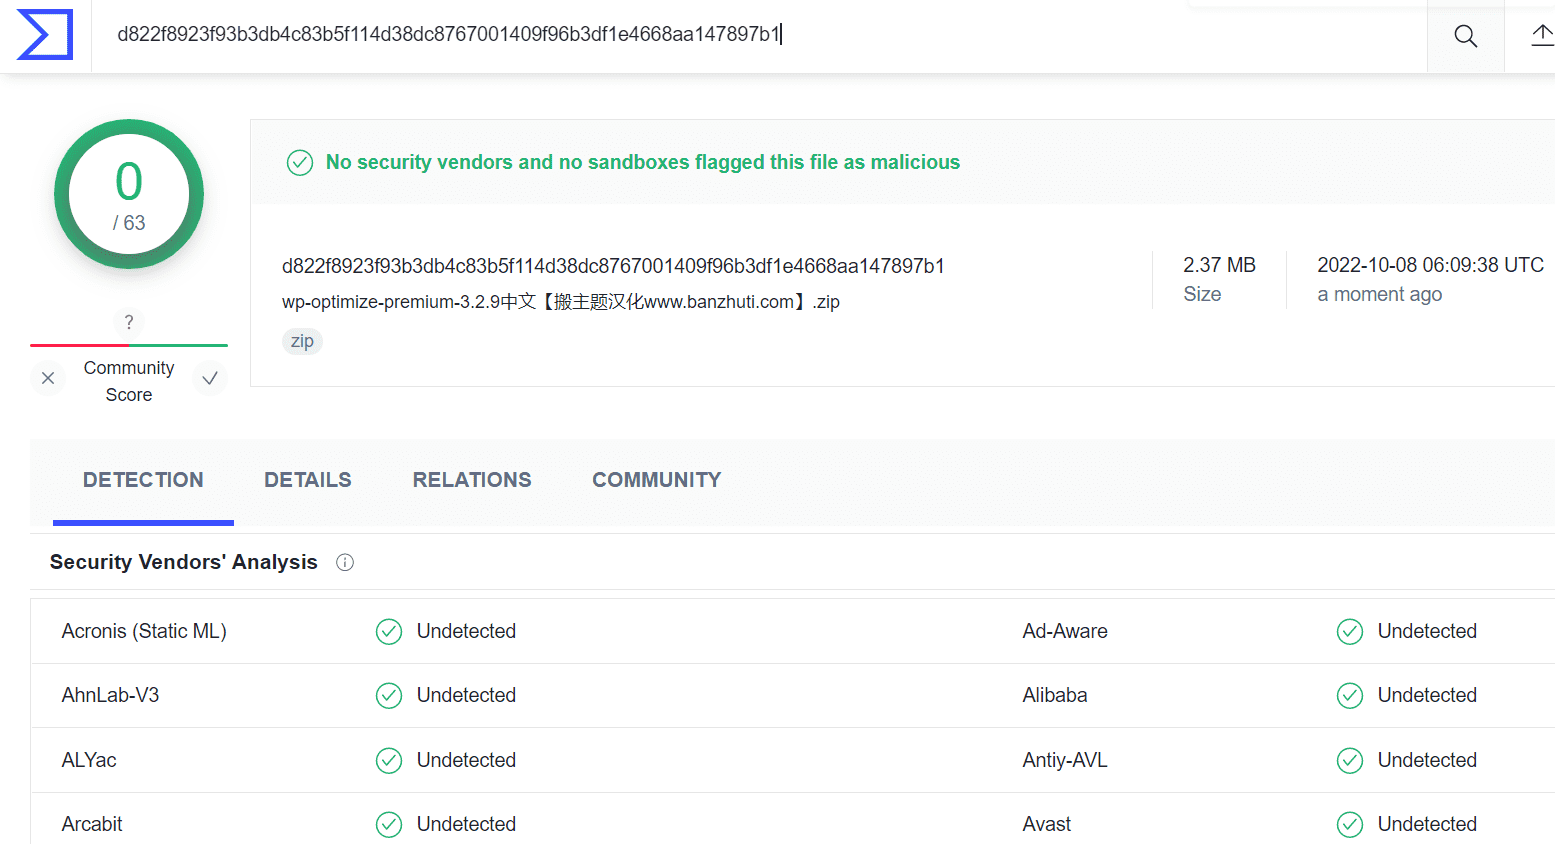Switch to the DETAILS tab
This screenshot has height=844, width=1555.
click(x=308, y=480)
